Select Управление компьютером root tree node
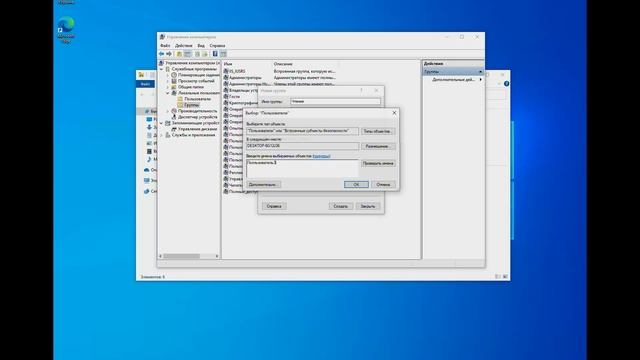 (x=192, y=63)
